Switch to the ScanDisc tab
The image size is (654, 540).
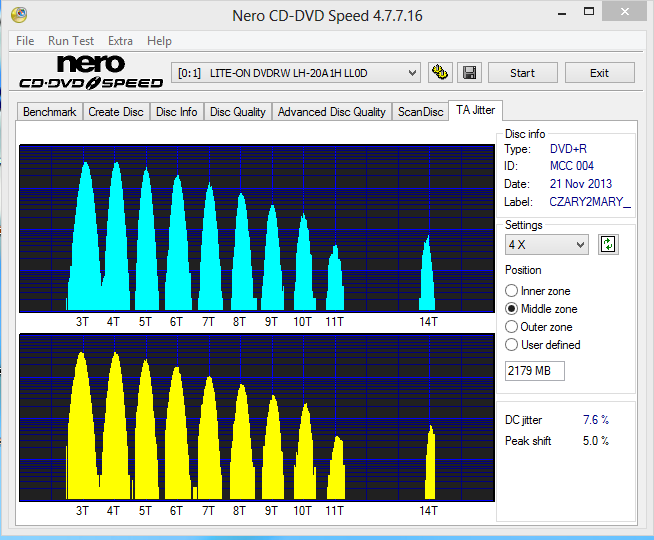point(420,112)
